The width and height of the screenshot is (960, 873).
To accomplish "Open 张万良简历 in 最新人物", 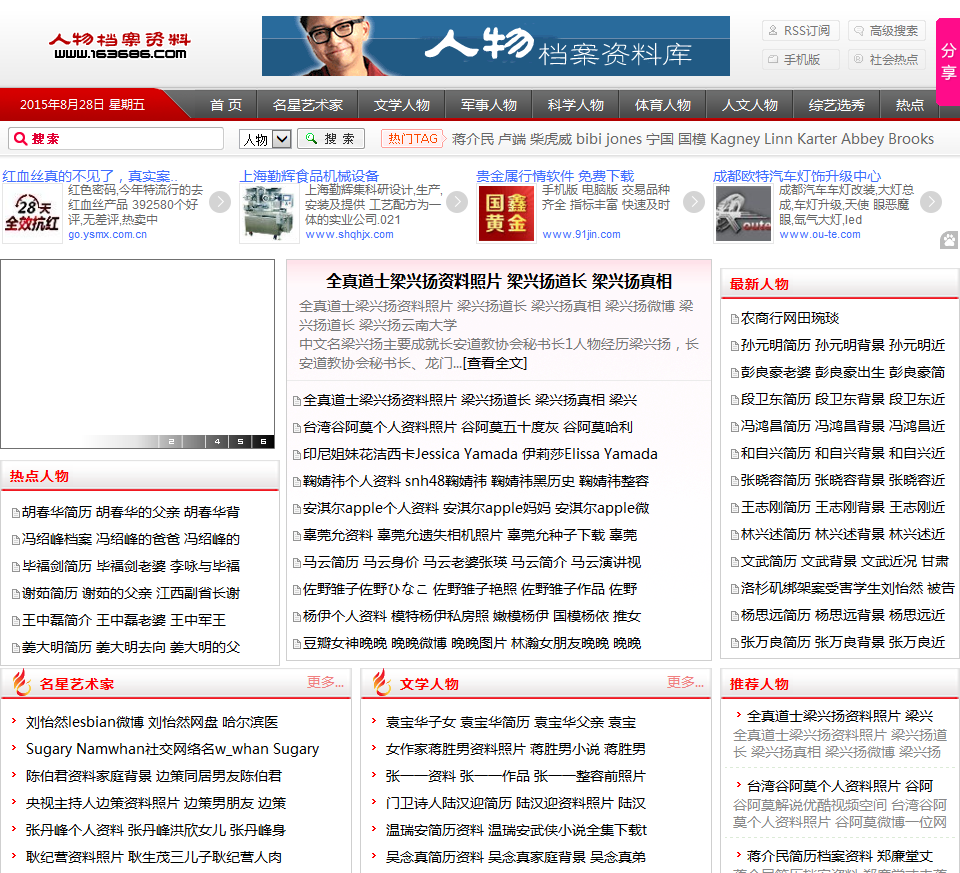I will point(843,642).
